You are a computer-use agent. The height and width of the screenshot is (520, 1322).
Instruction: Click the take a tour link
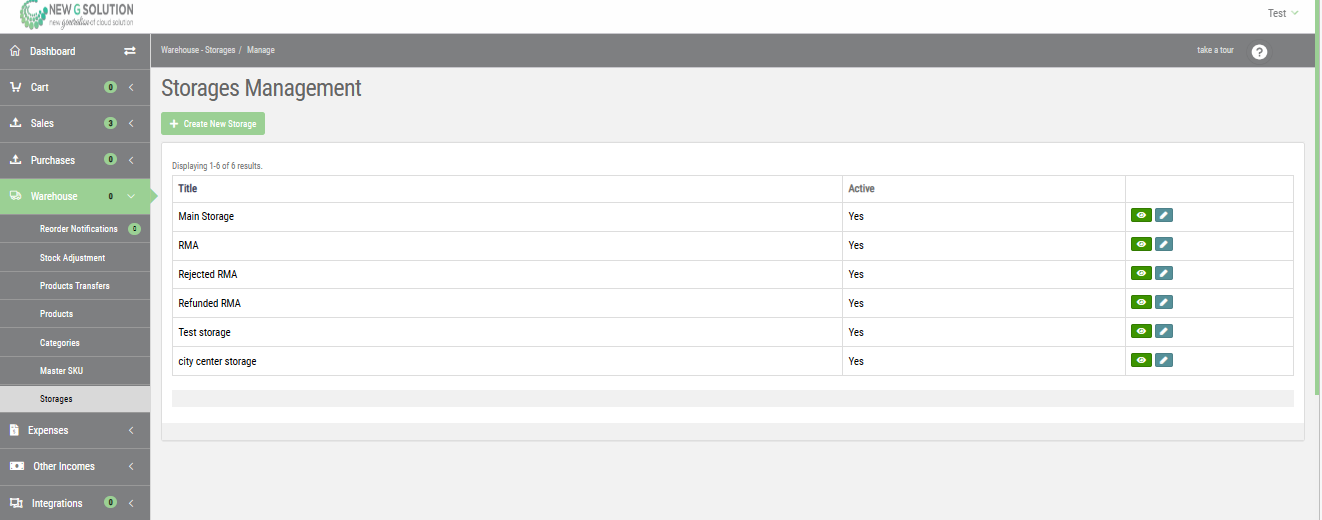click(1215, 50)
